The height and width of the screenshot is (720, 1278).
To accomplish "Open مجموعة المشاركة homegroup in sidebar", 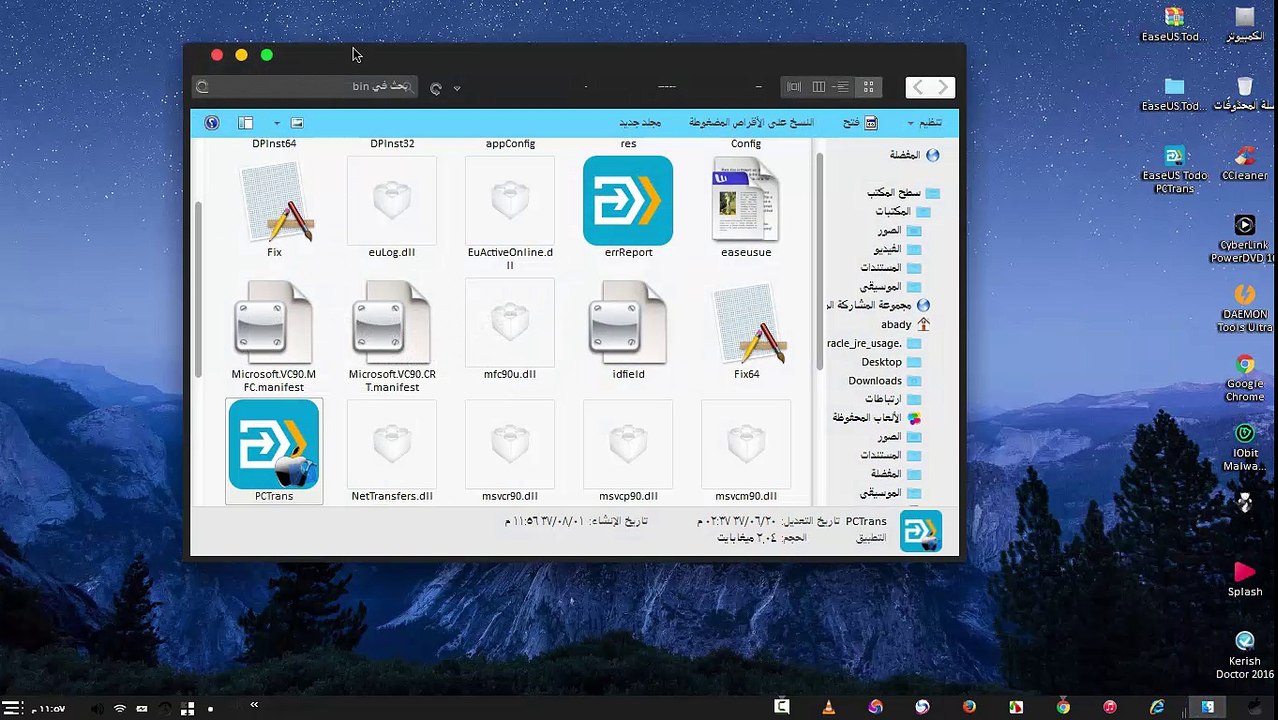I will [879, 305].
